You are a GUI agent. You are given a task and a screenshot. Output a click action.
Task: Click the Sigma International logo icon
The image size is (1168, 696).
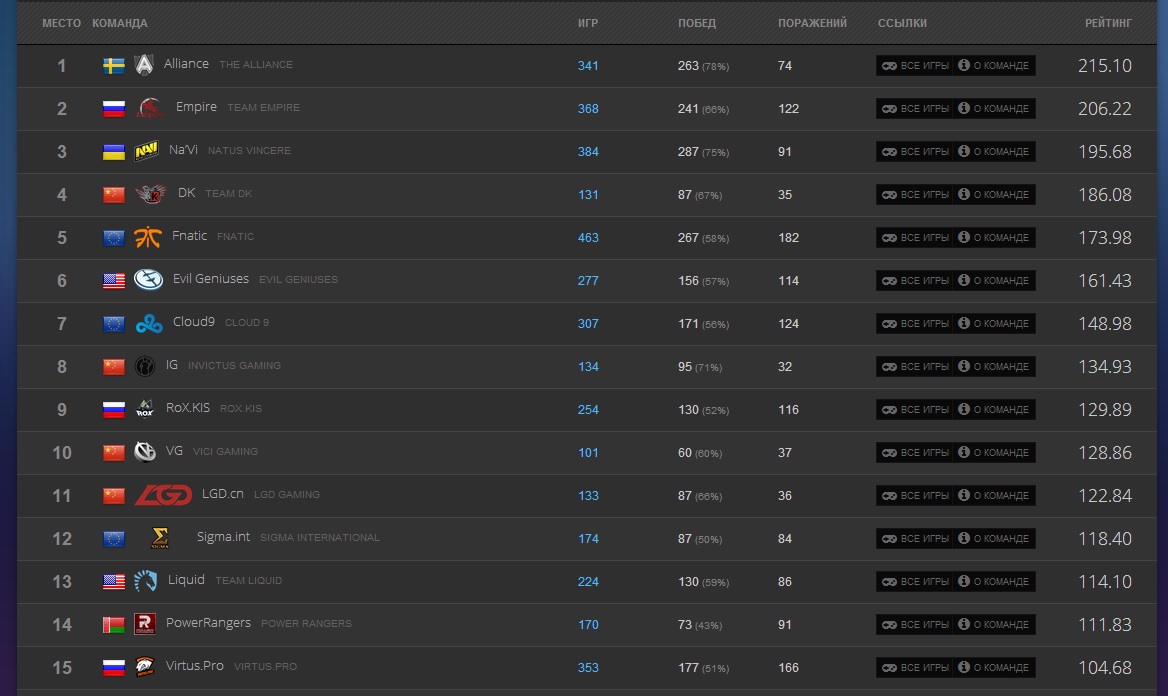pyautogui.click(x=159, y=538)
